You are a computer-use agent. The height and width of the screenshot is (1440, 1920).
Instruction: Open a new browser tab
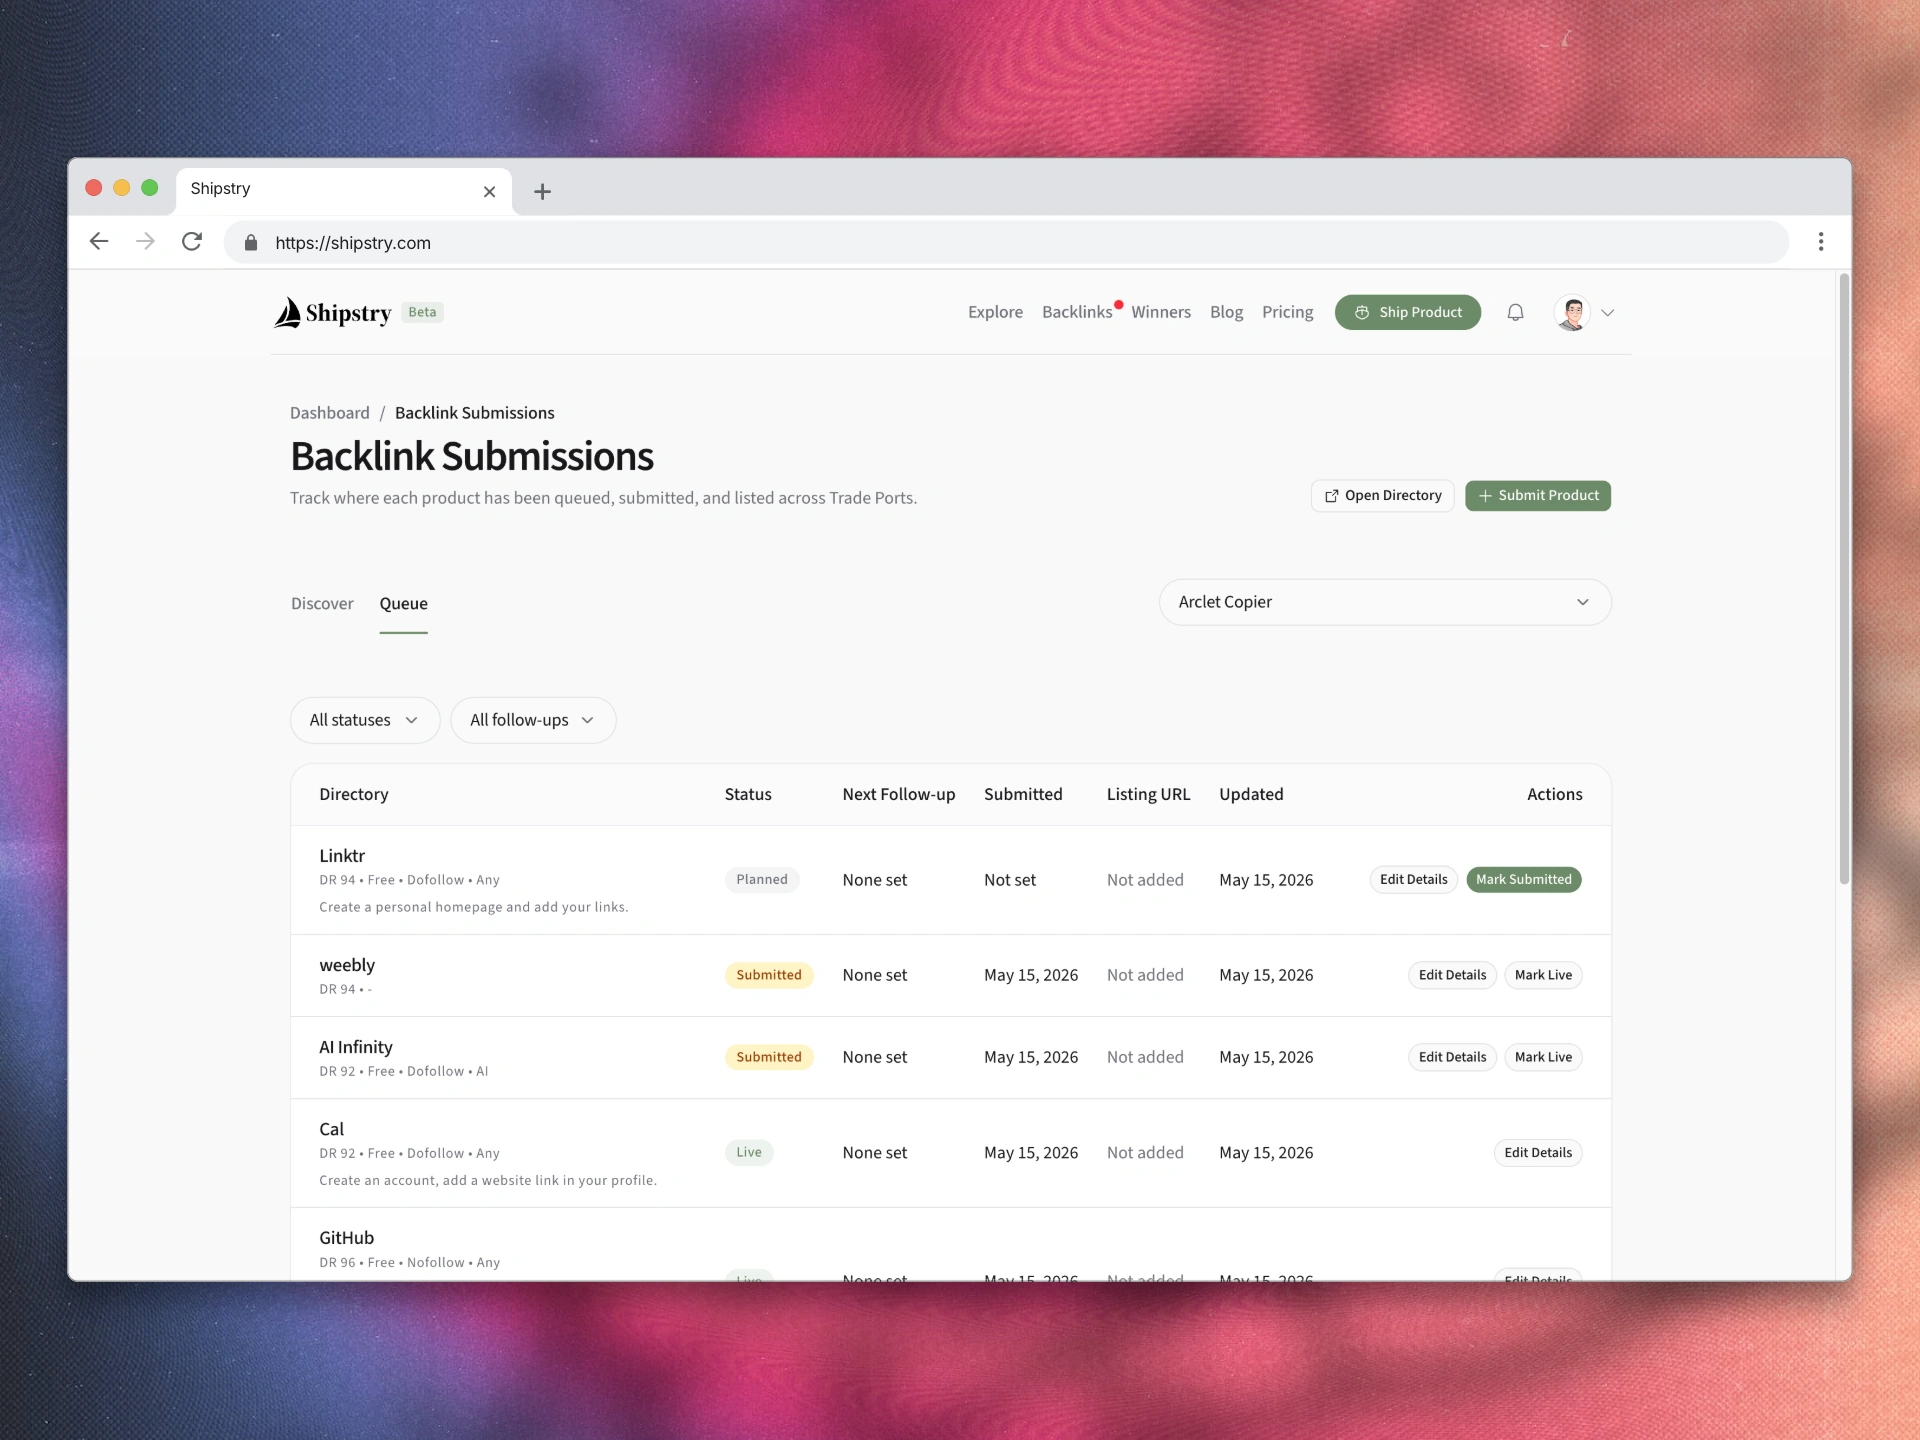(x=542, y=191)
